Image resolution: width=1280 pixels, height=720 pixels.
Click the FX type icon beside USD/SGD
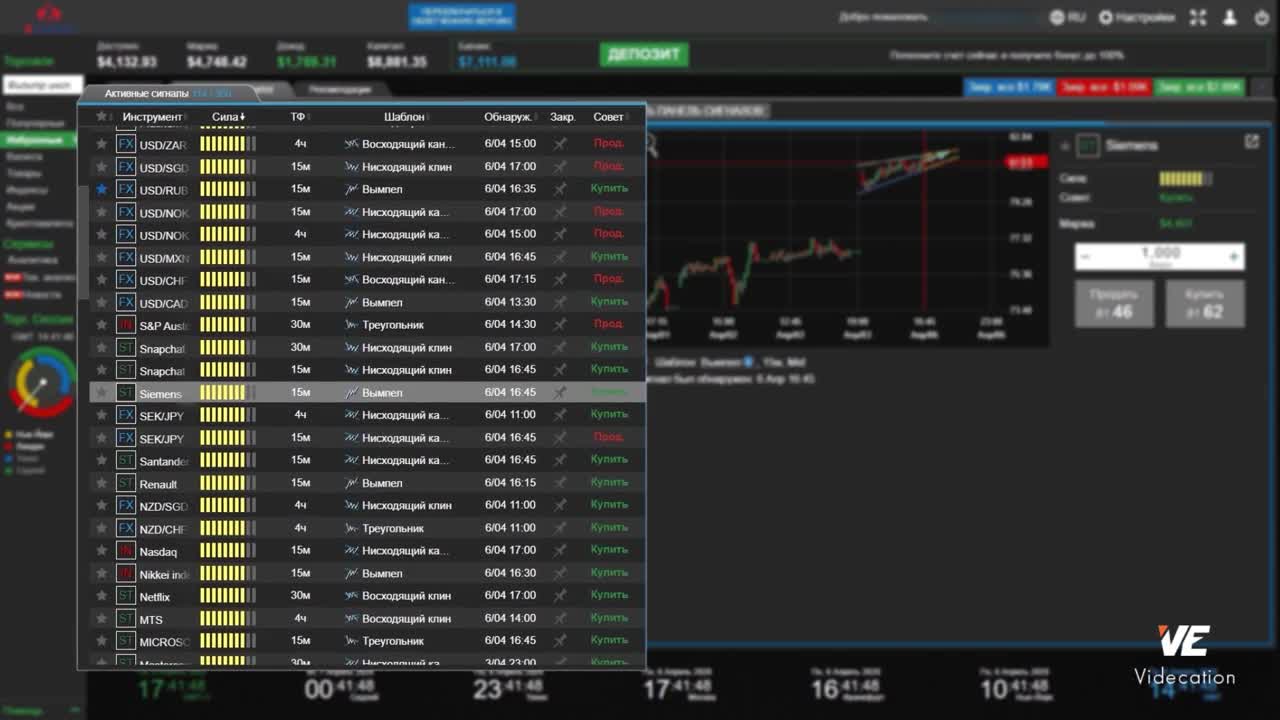[x=126, y=167]
